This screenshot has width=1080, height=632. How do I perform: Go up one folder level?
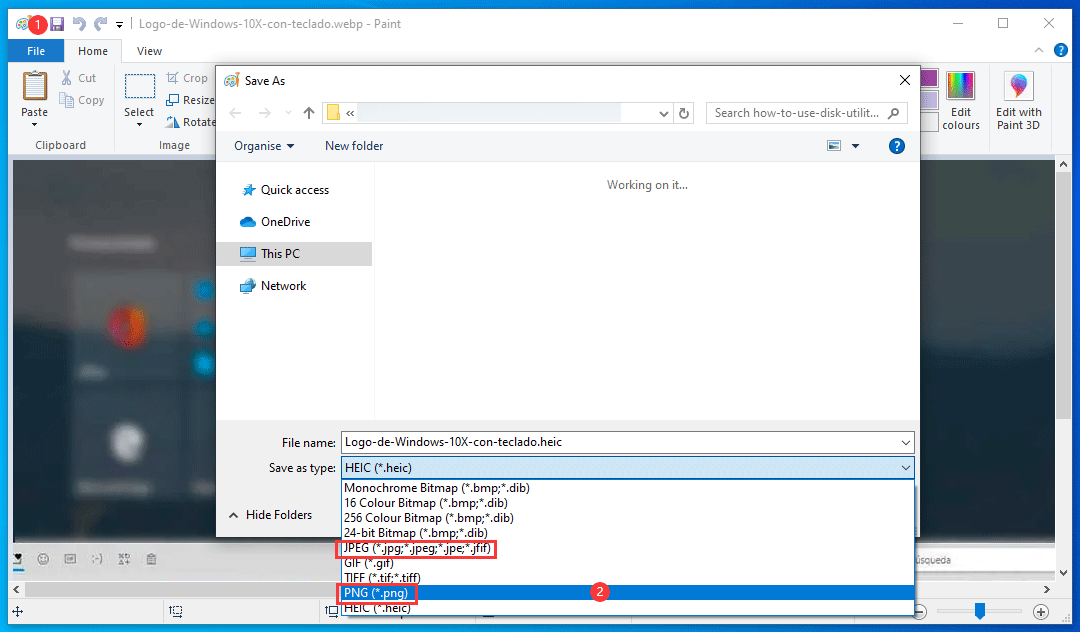(309, 113)
